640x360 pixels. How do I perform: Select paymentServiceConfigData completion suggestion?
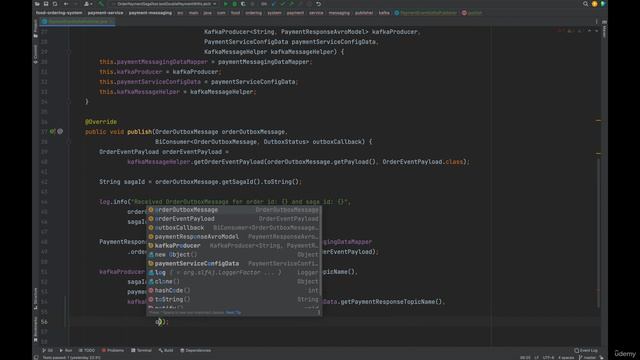234,264
